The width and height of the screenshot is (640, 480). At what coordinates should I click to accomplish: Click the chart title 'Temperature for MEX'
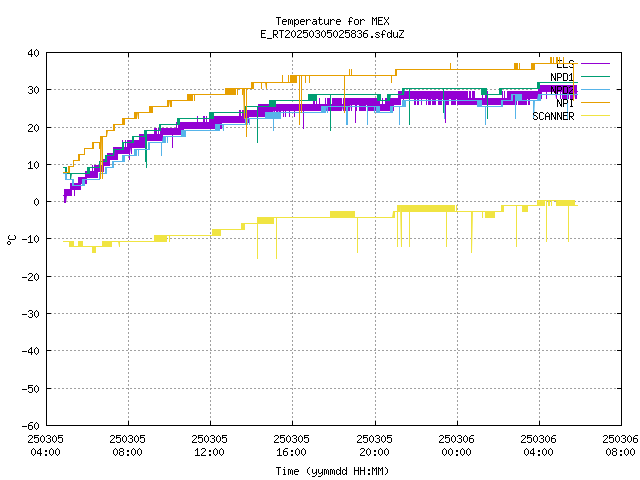[332, 21]
